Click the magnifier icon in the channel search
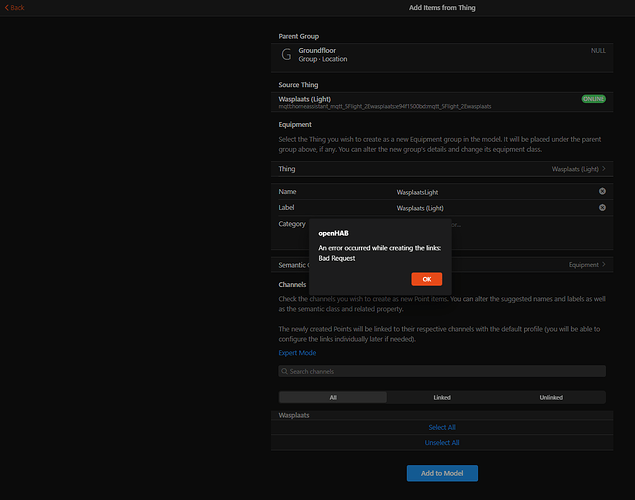 click(285, 372)
